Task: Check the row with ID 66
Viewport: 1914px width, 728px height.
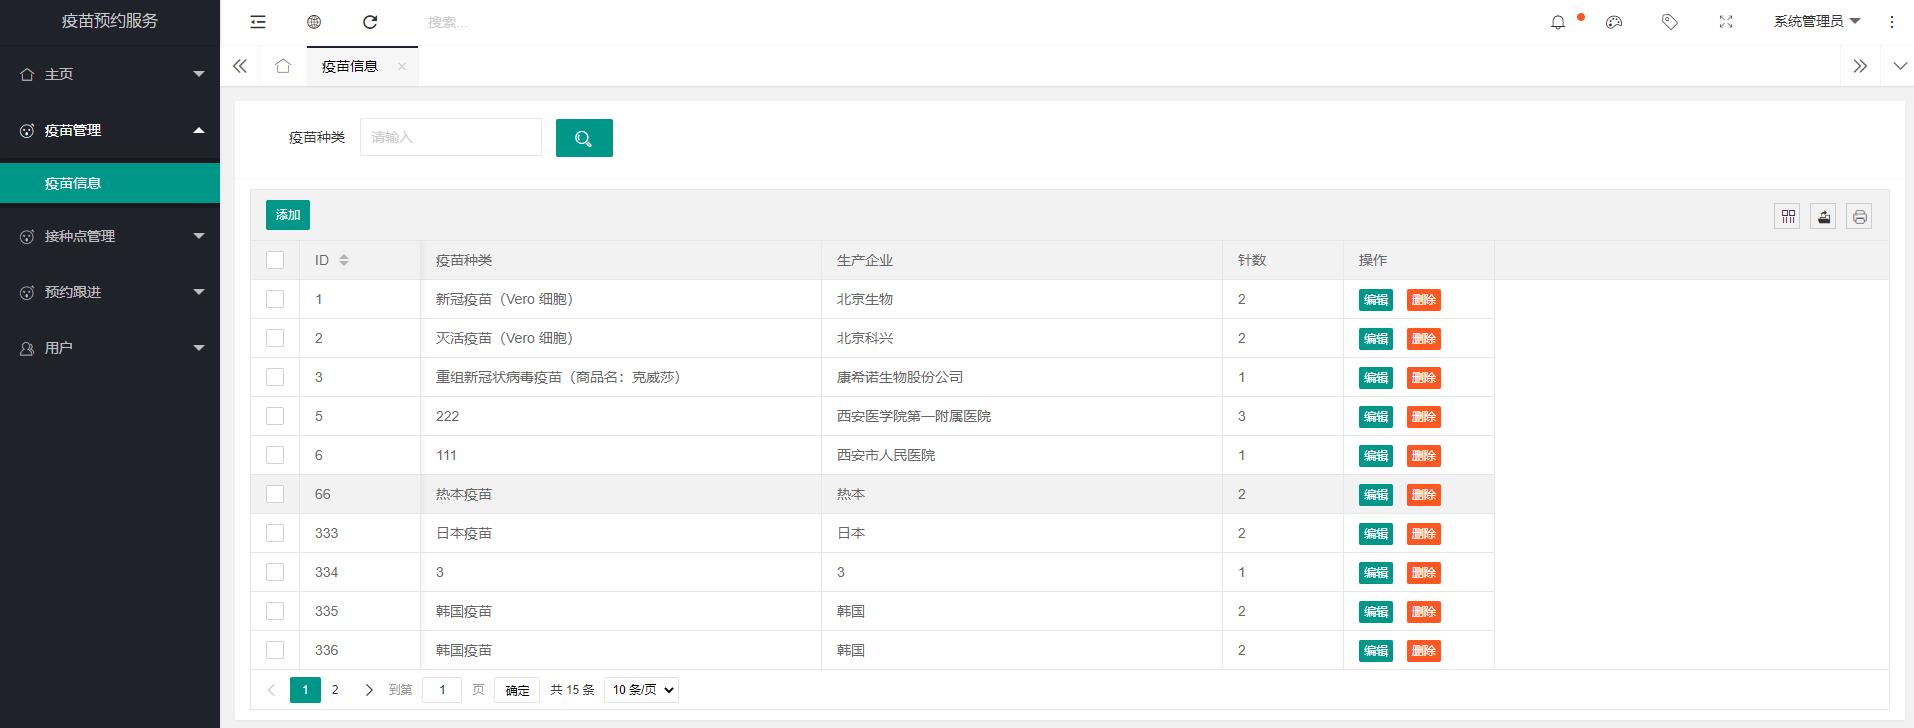Action: coord(275,494)
